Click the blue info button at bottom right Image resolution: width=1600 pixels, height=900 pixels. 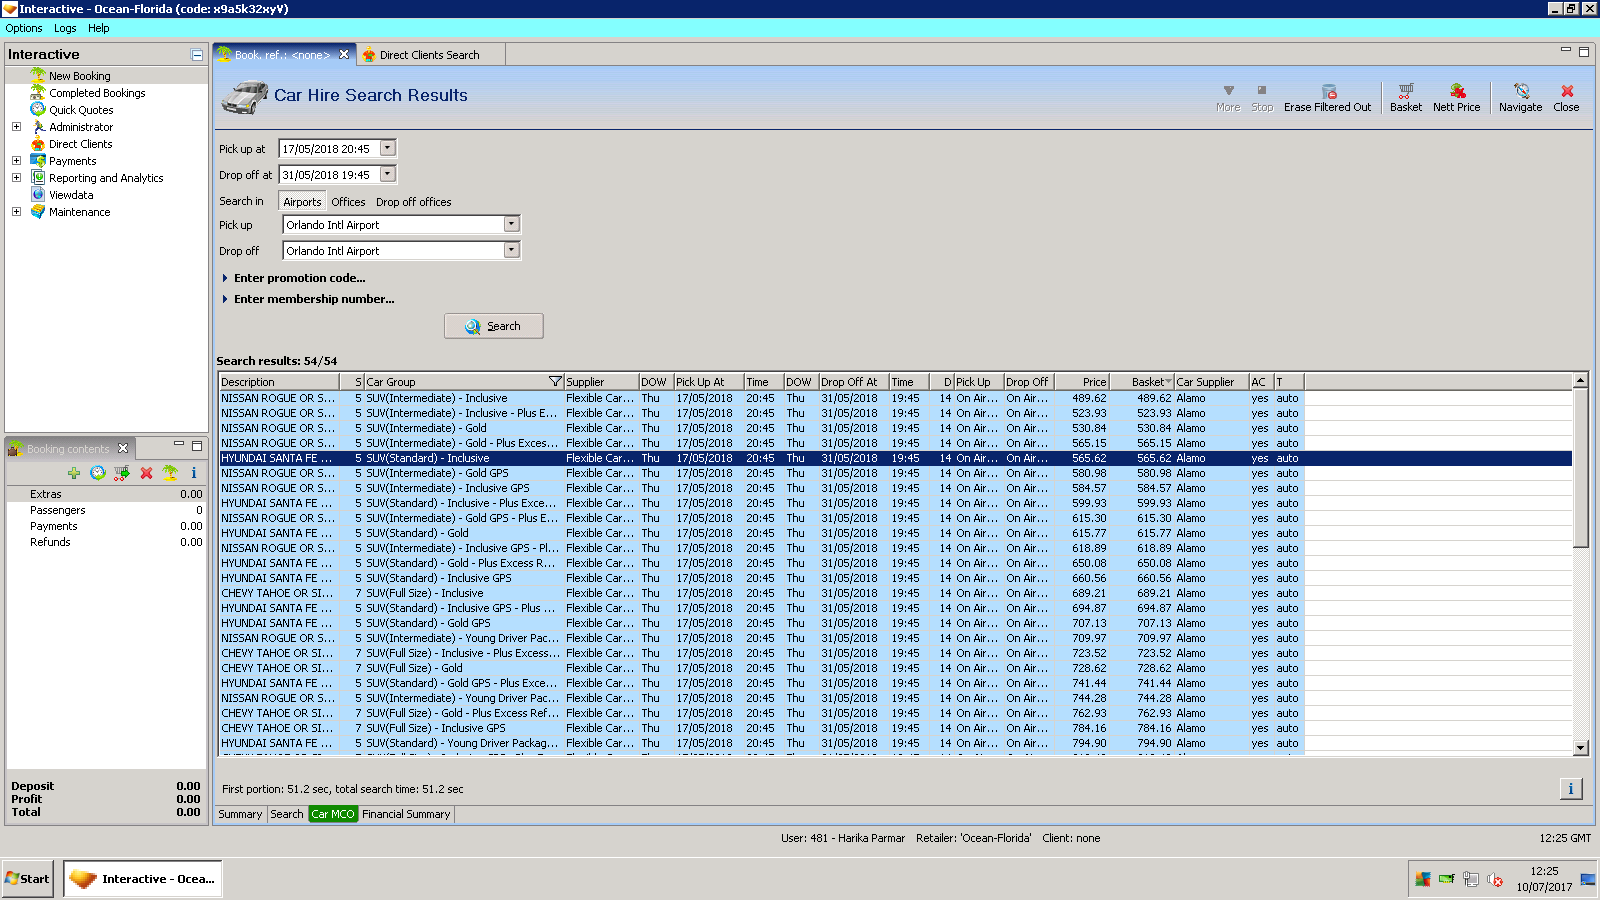[x=1570, y=789]
